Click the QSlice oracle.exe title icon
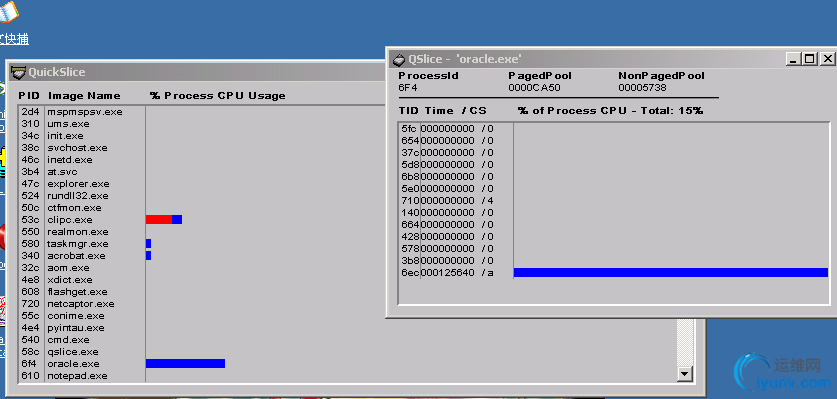837x399 pixels. pos(399,59)
